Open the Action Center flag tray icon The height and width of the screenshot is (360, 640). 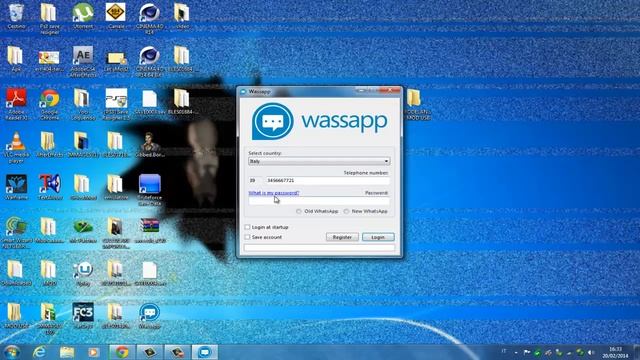[527, 352]
